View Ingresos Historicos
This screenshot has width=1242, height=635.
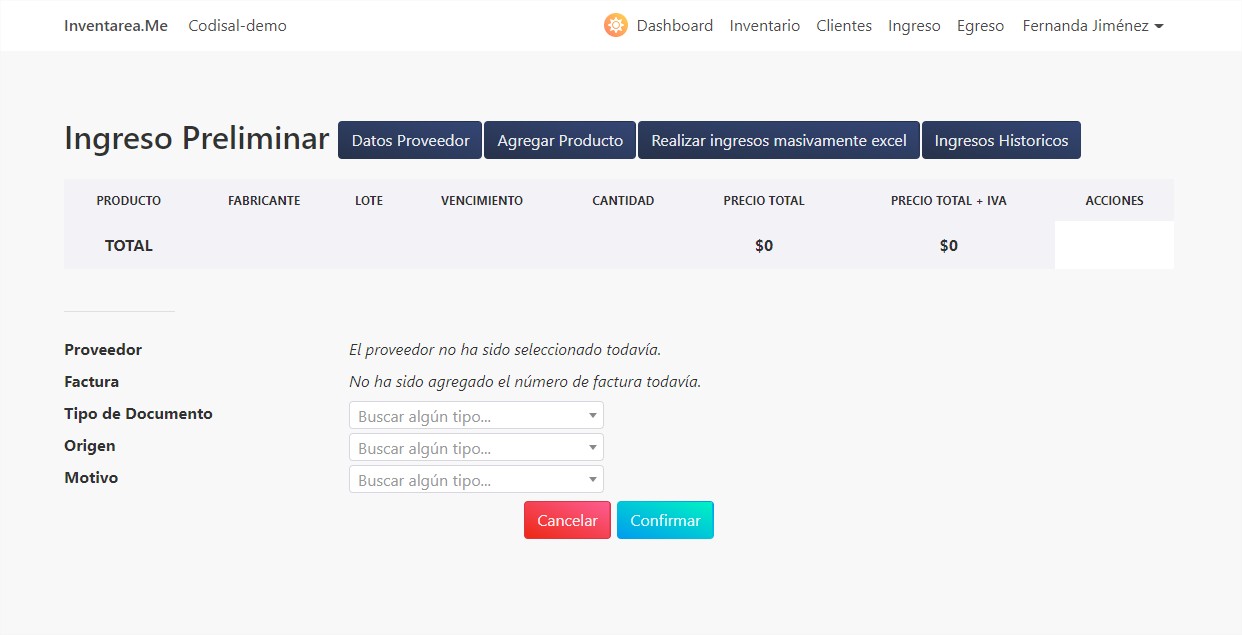(1001, 140)
